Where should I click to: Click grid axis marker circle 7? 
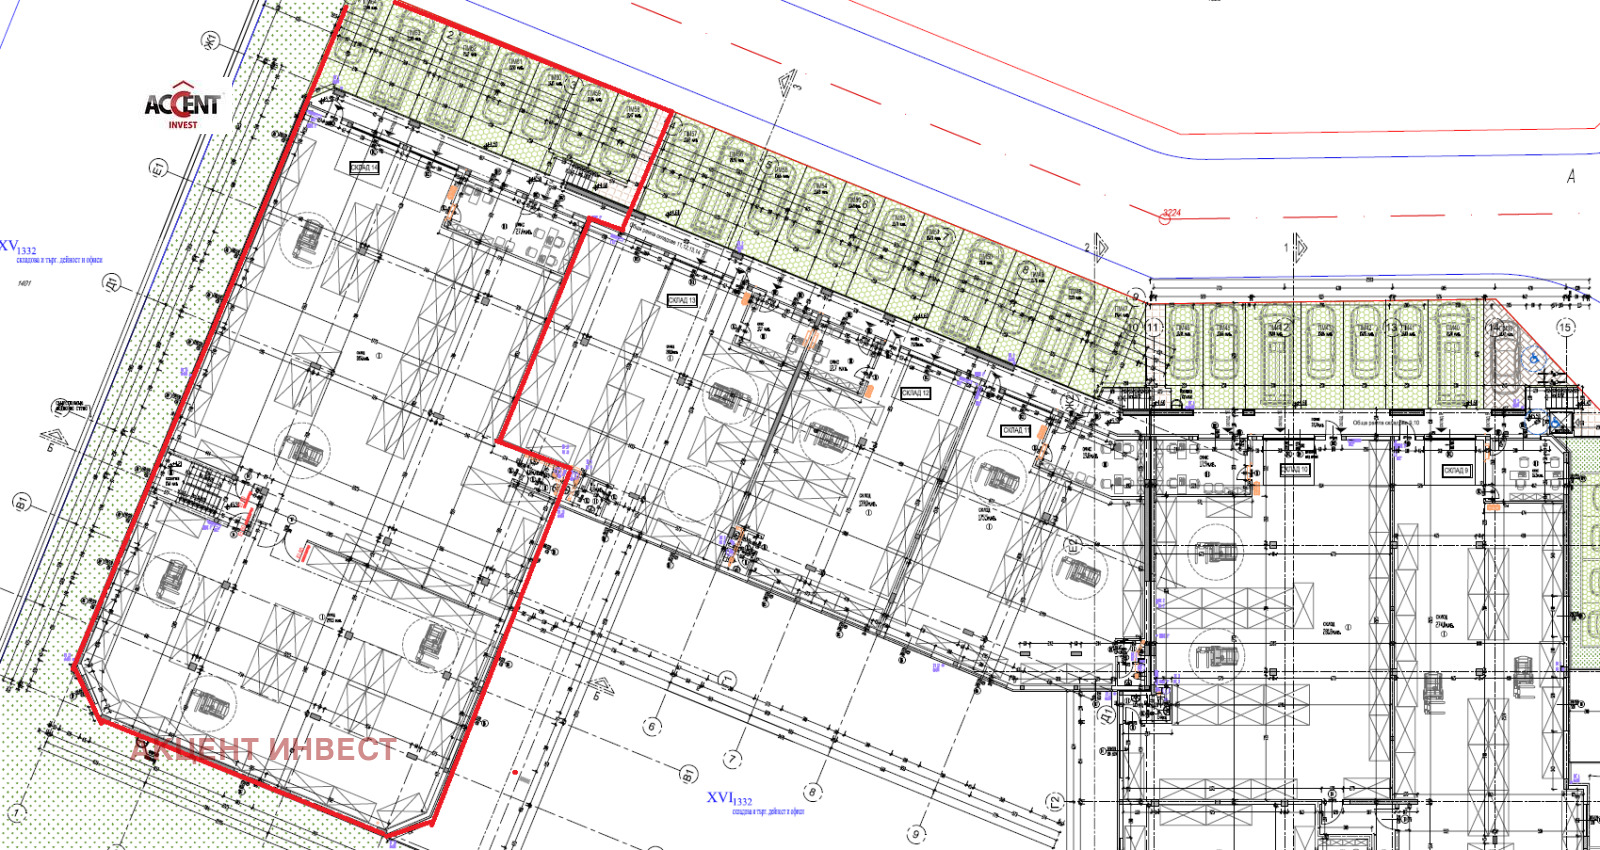732,759
